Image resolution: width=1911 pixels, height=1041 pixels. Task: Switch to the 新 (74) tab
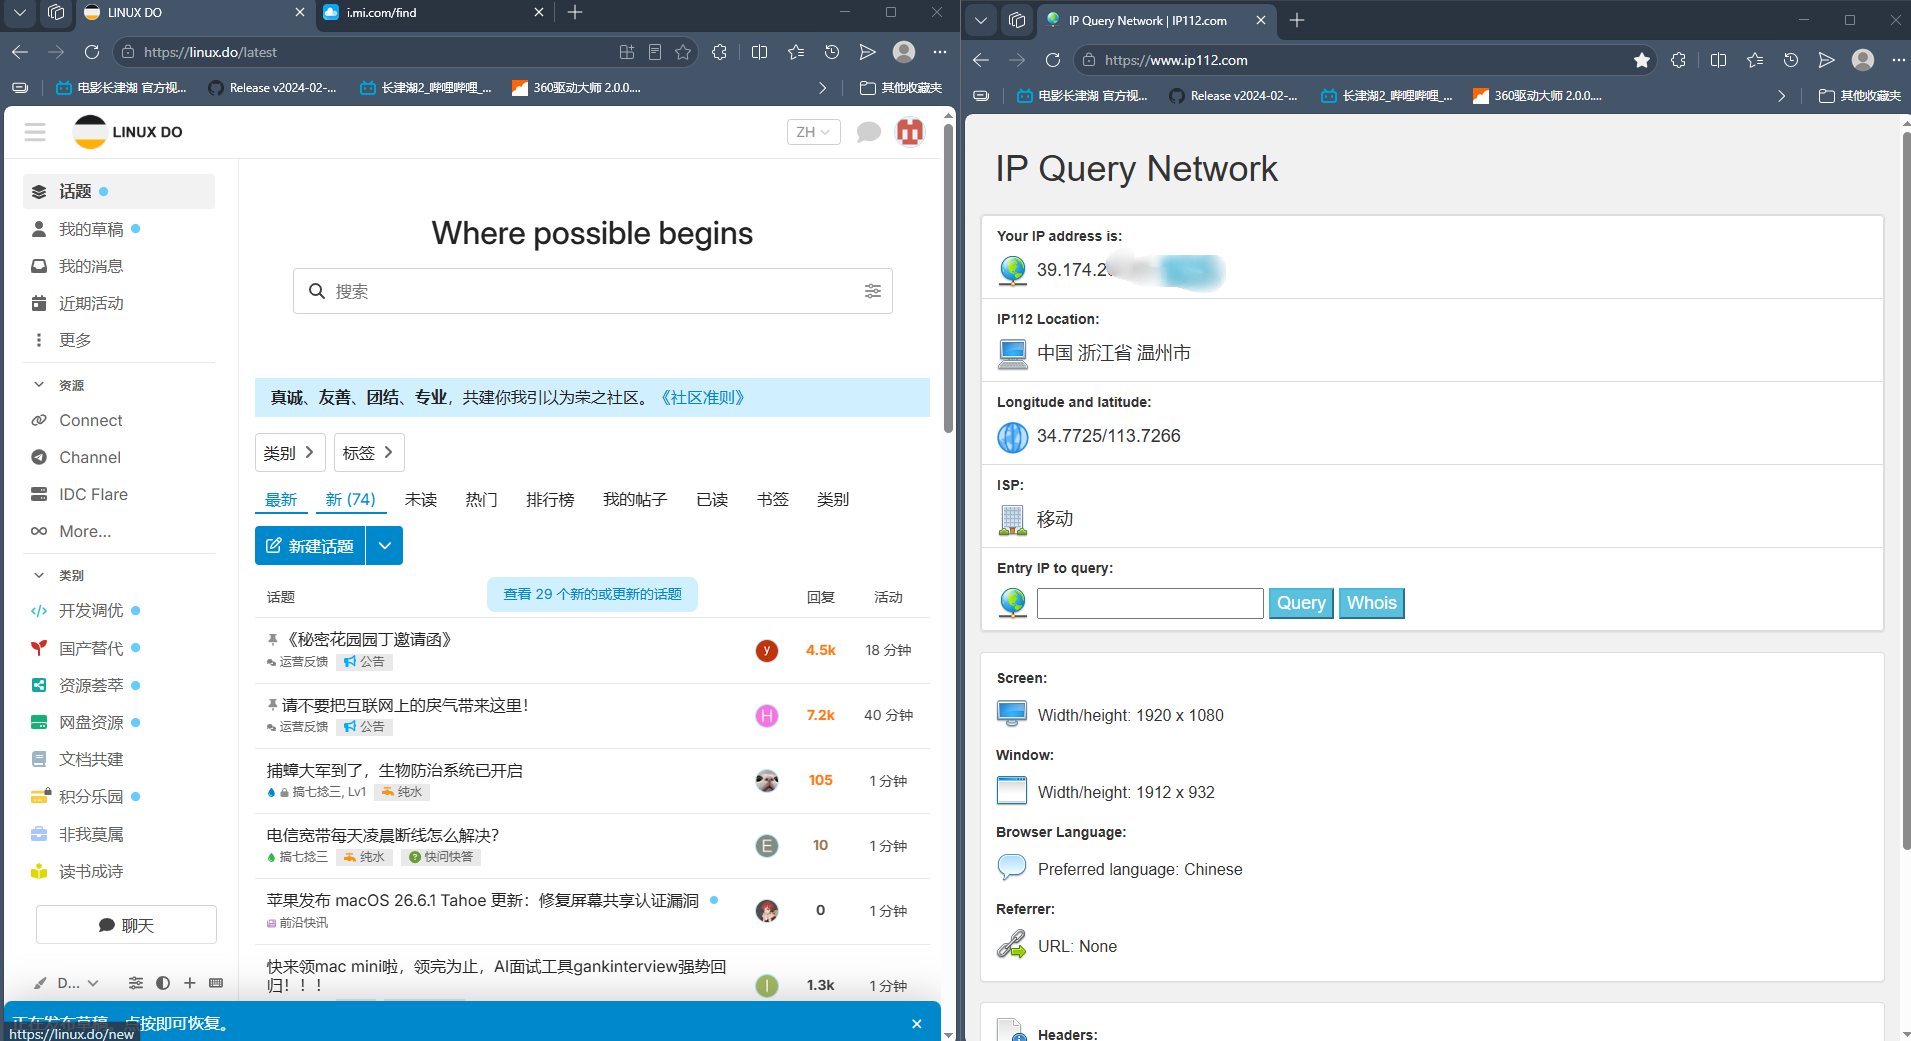click(x=351, y=499)
